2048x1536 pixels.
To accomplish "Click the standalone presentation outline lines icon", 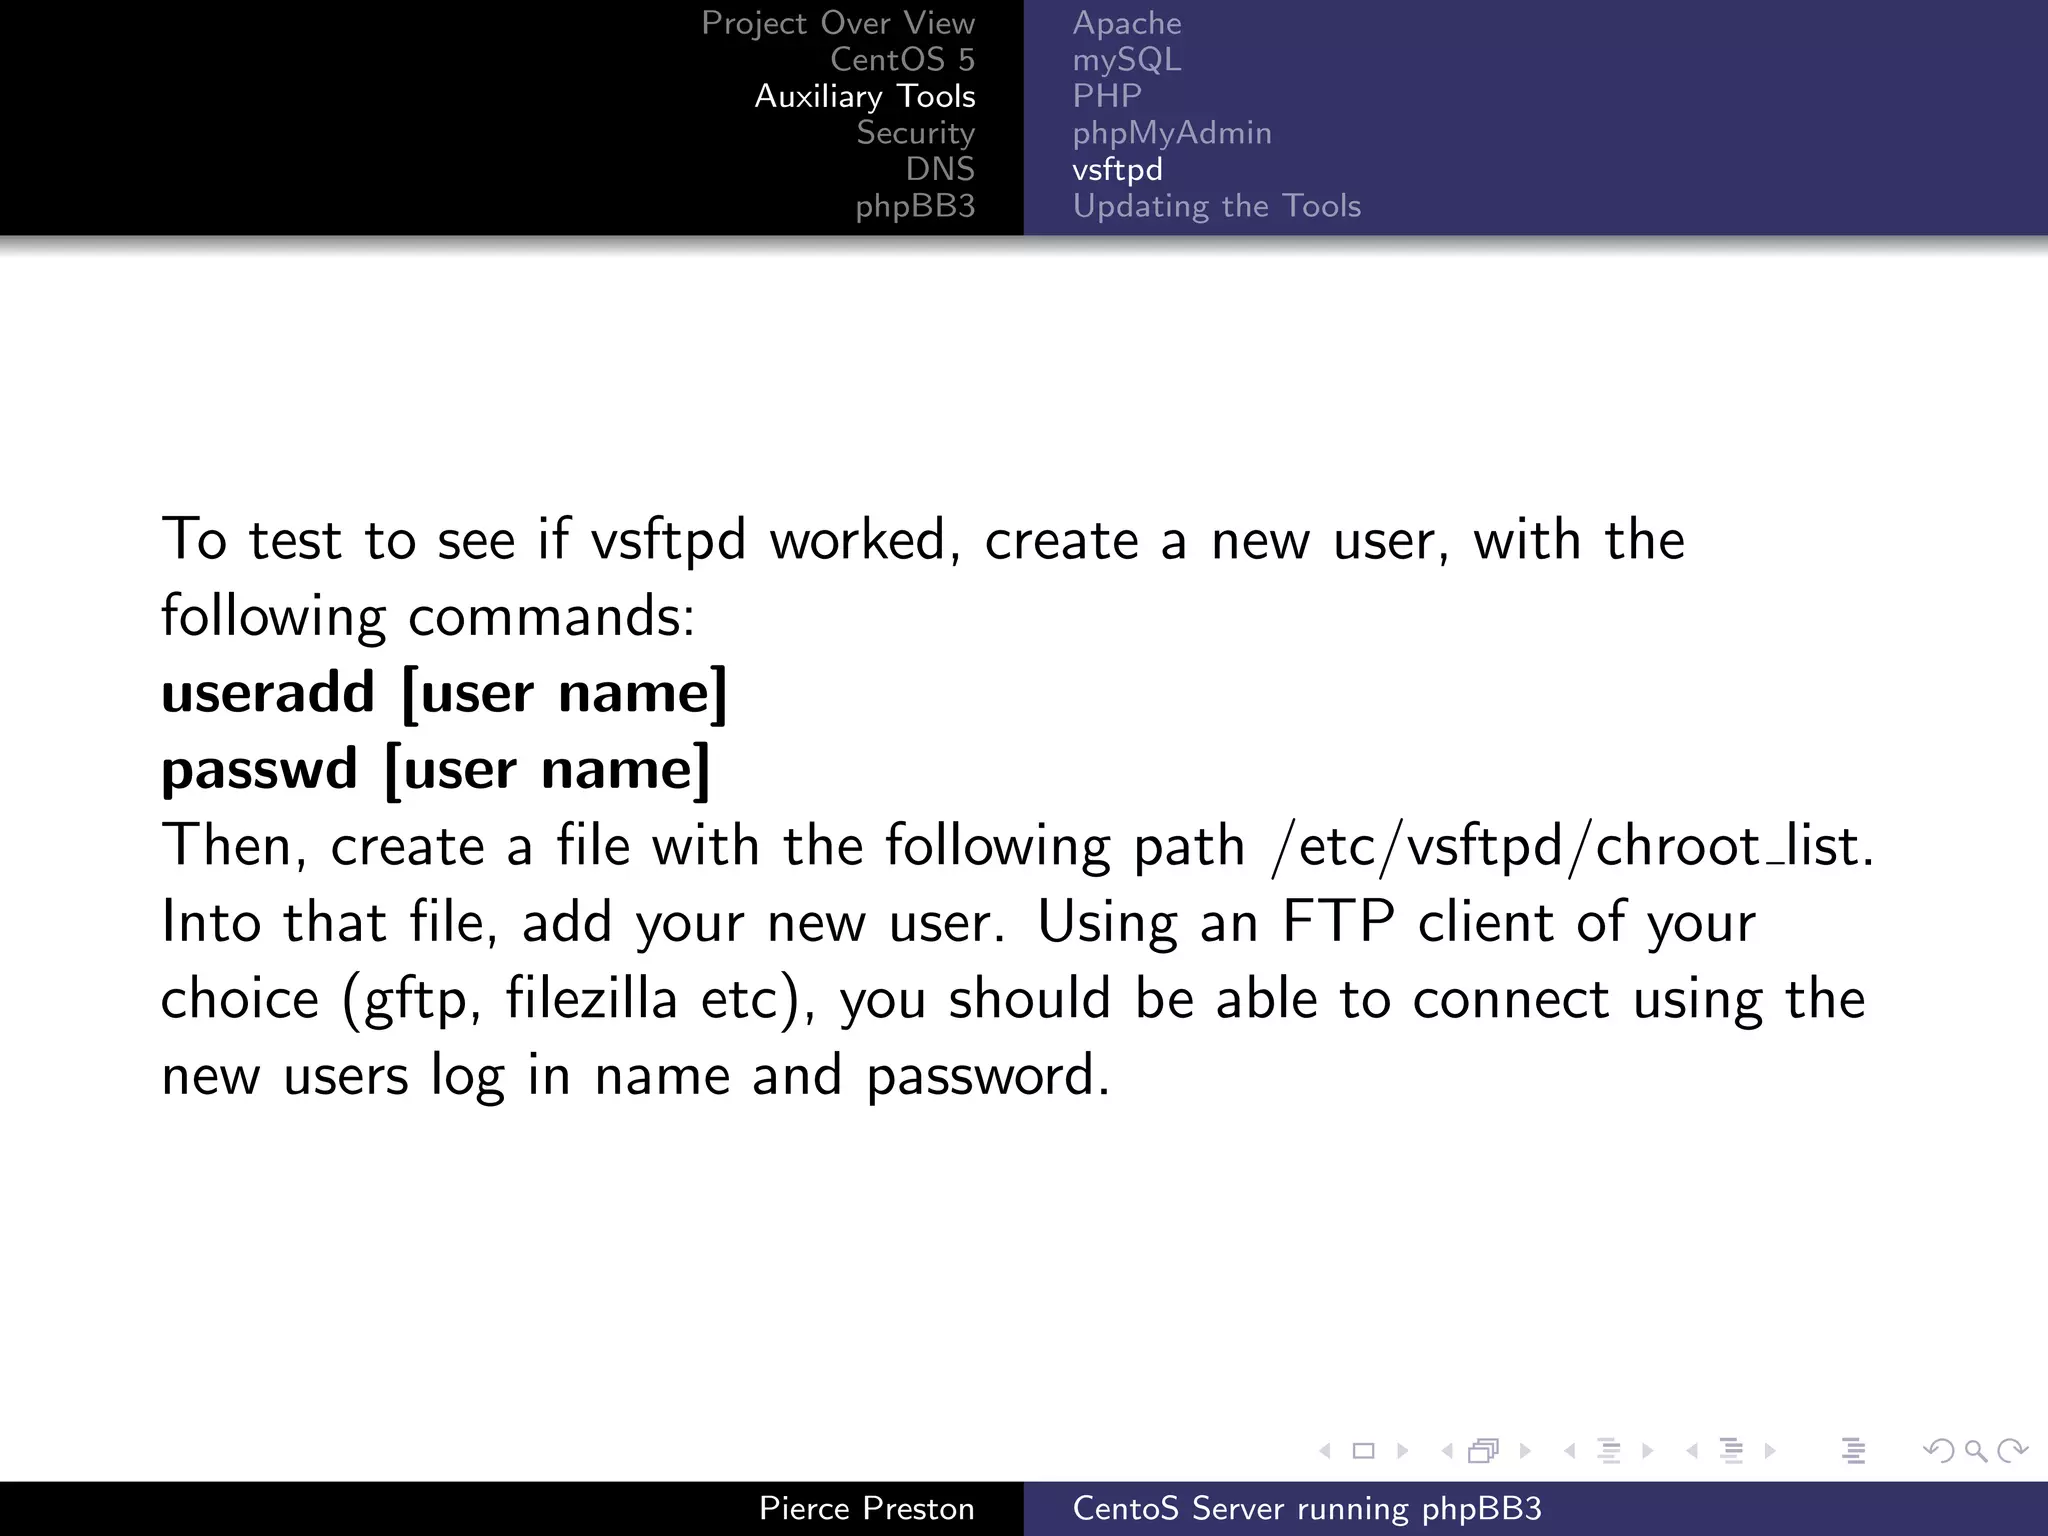I will 1853,1450.
